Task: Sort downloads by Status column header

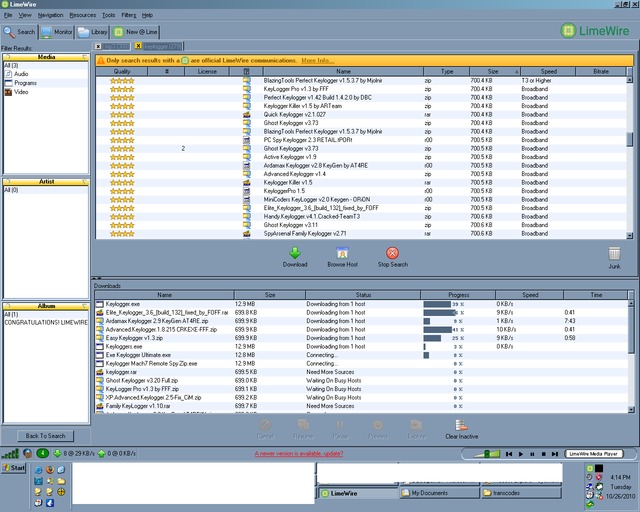Action: coord(363,295)
